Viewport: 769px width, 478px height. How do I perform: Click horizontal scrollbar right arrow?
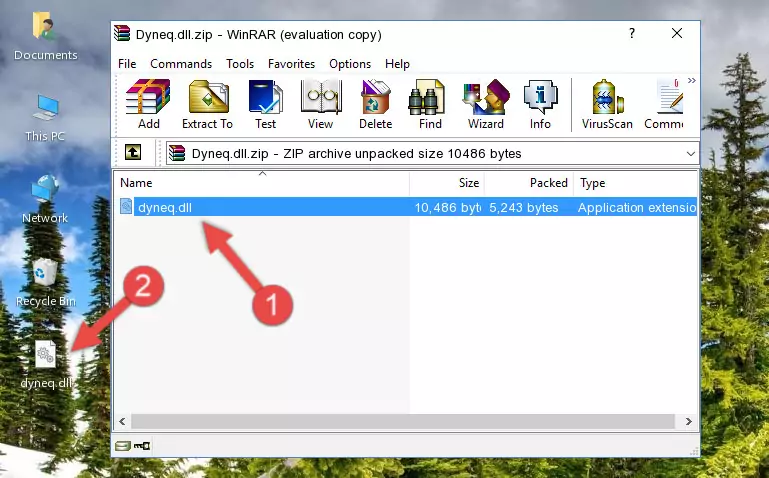pyautogui.click(x=689, y=422)
